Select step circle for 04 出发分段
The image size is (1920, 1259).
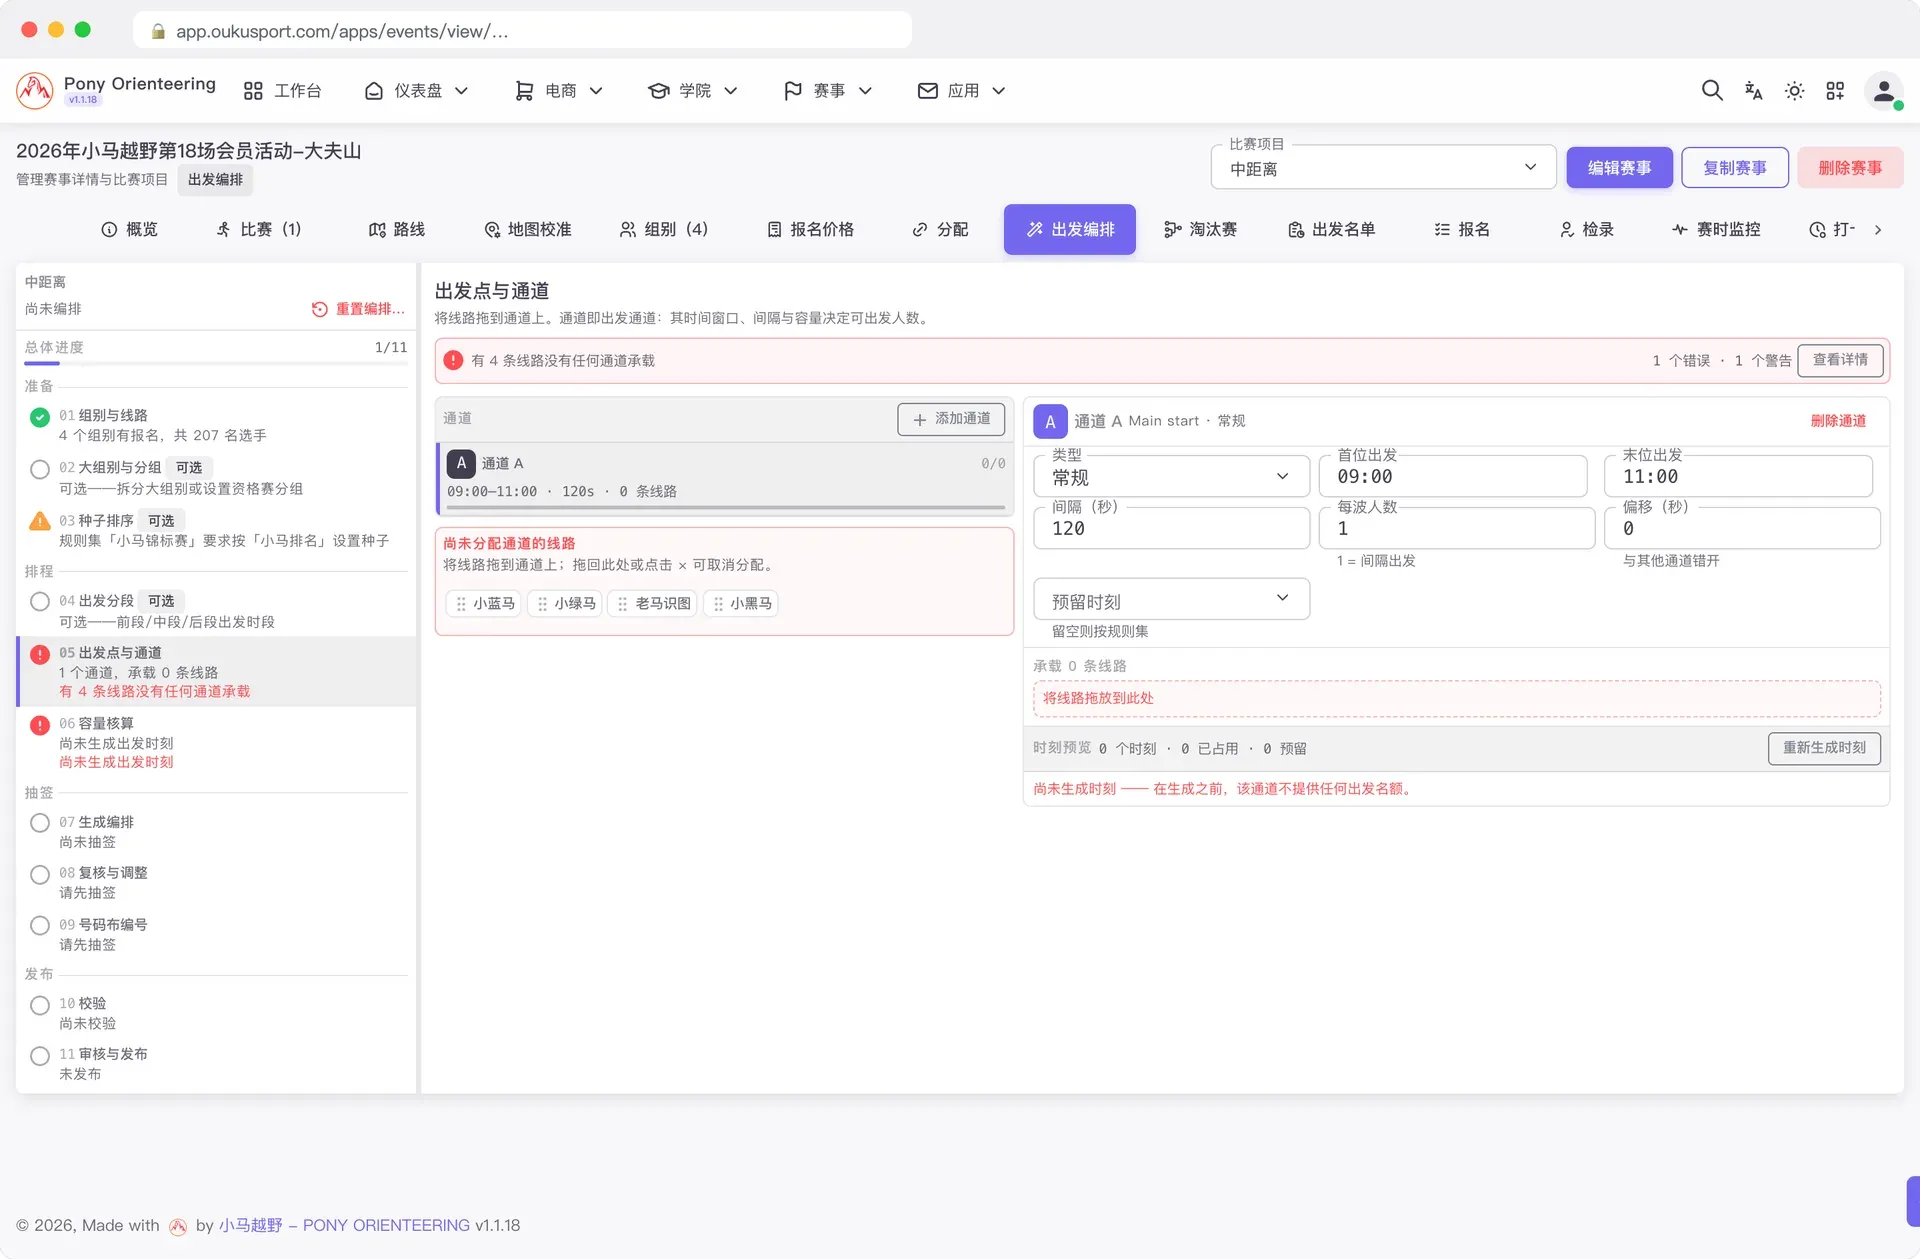click(40, 601)
